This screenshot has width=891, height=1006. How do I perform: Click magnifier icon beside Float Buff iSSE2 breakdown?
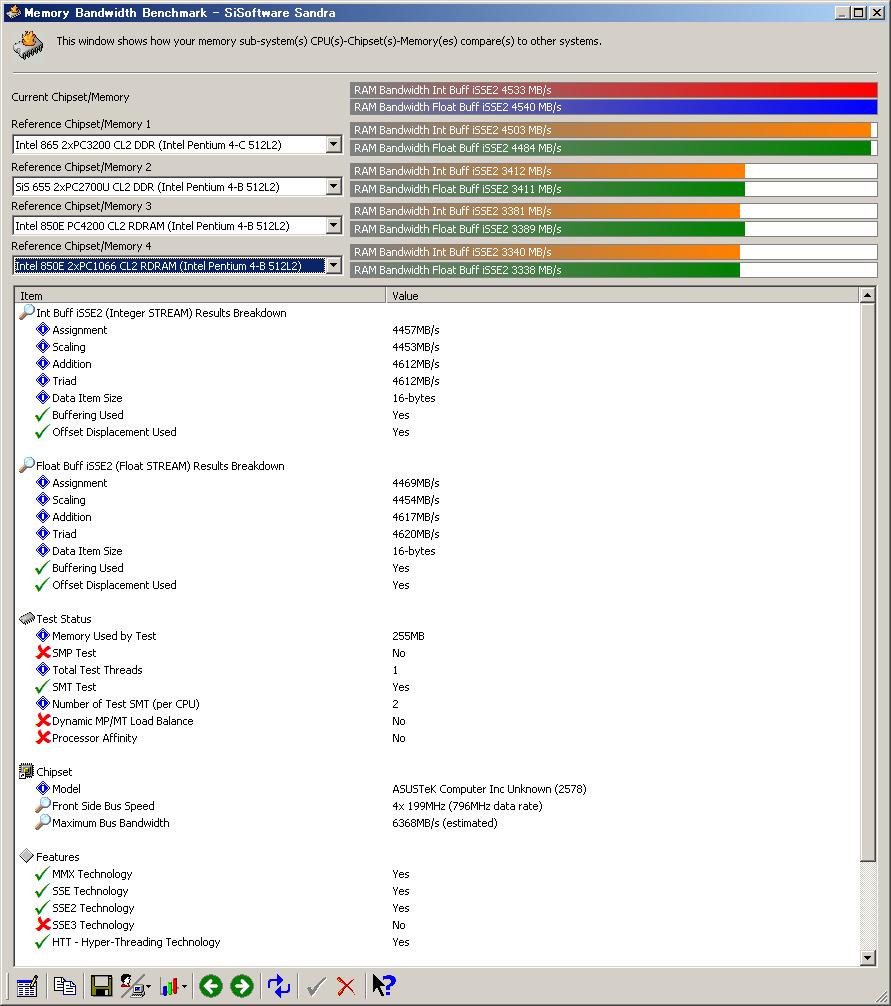coord(27,465)
